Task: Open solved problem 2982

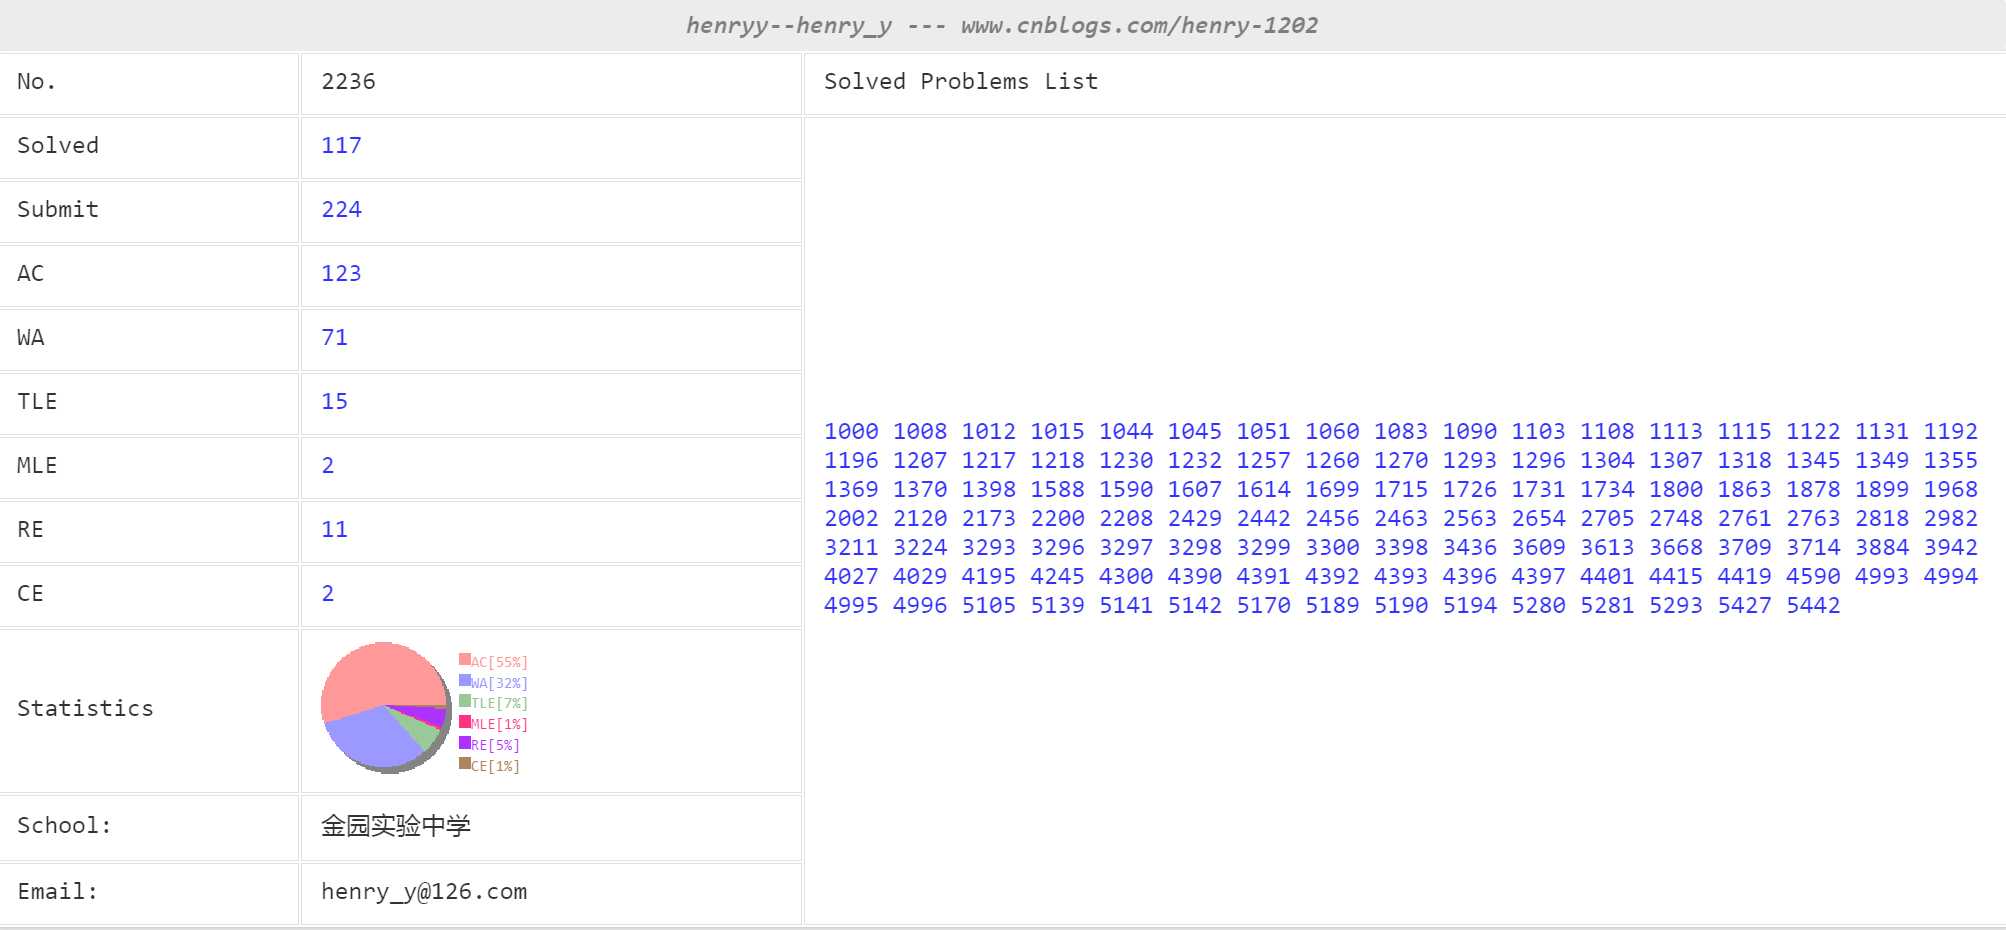Action: click(1951, 519)
